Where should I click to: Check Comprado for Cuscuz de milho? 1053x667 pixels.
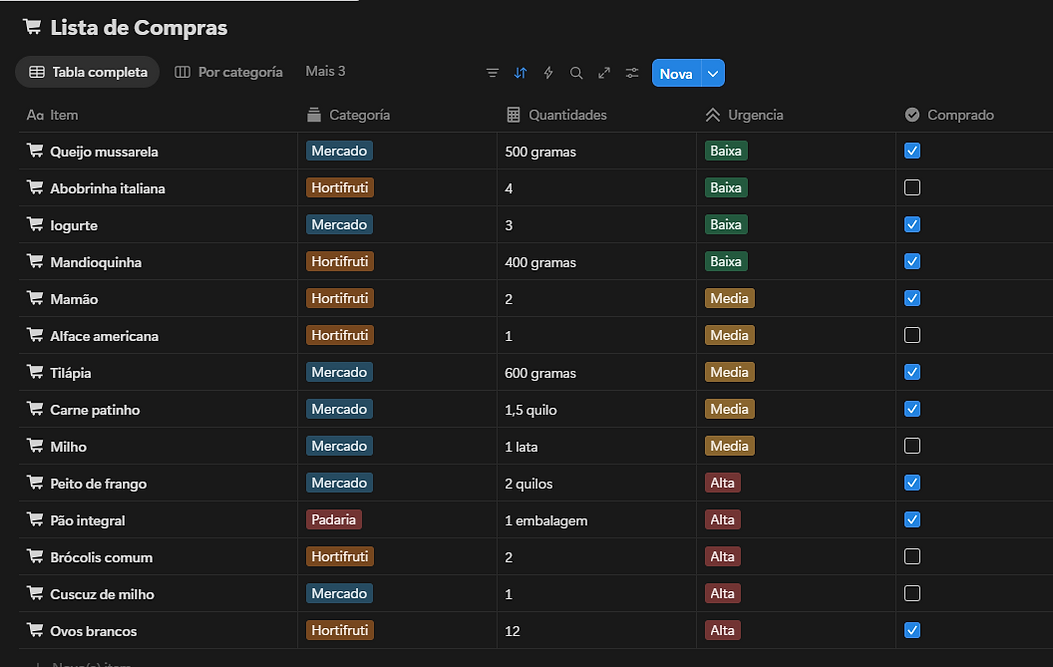click(912, 594)
